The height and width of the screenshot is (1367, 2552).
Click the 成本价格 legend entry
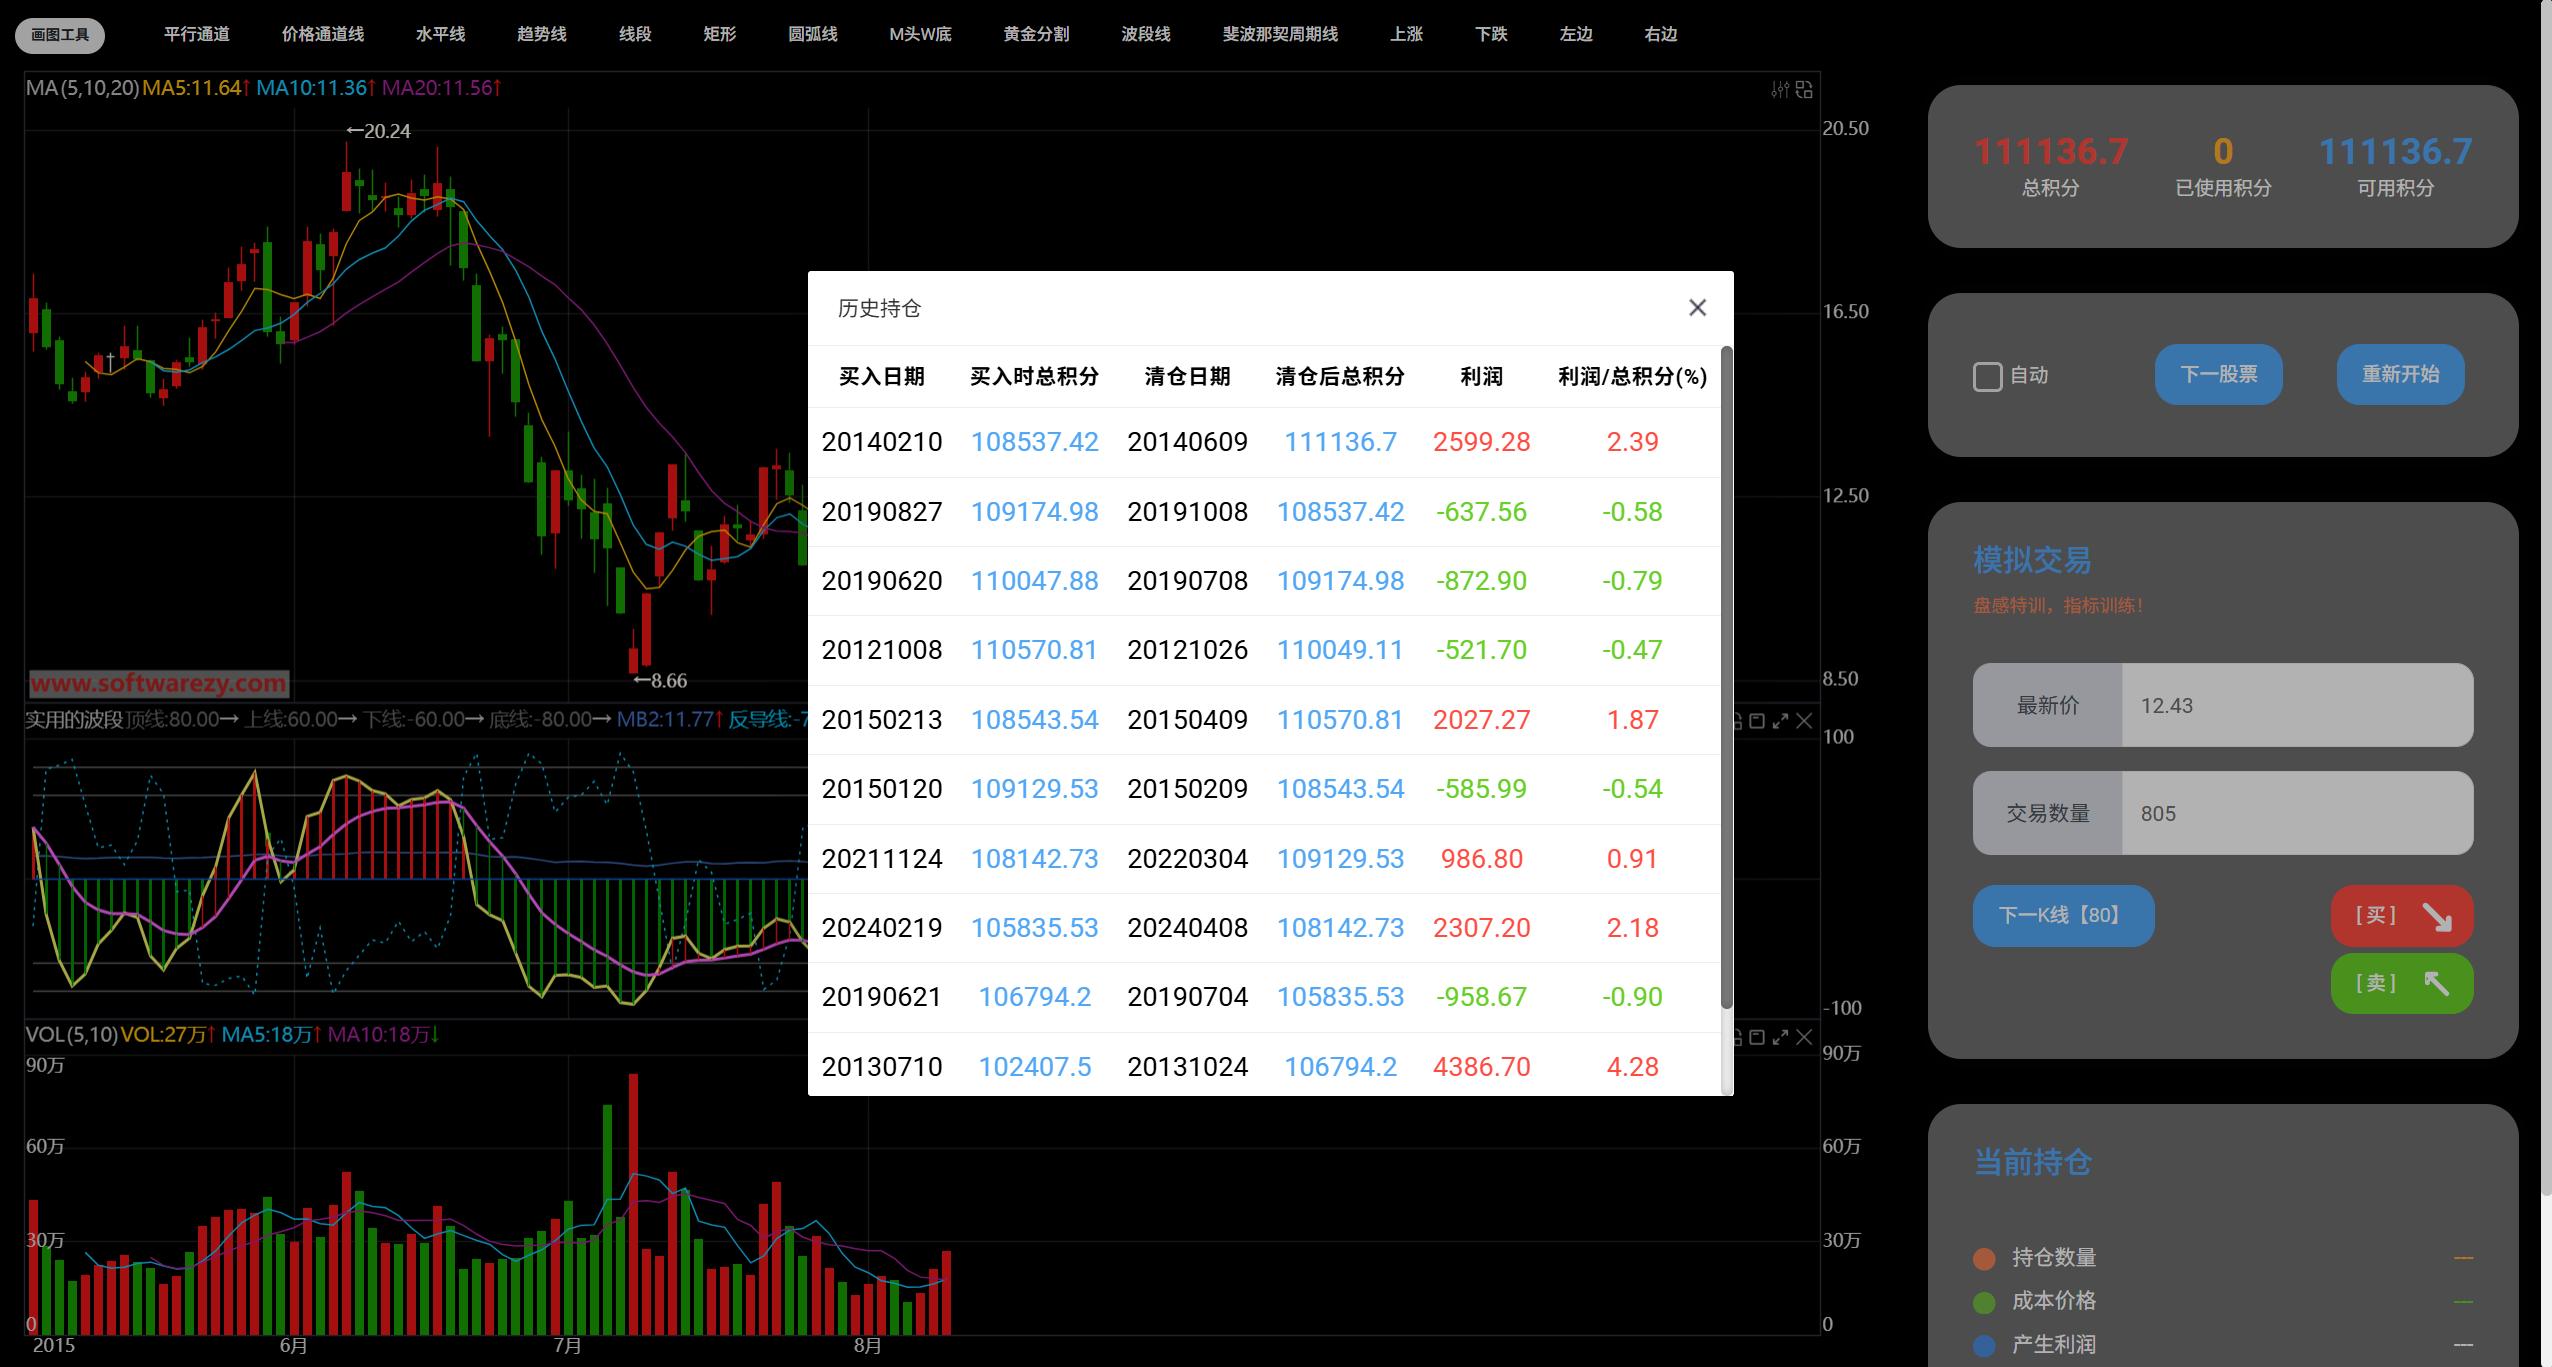[2035, 1301]
